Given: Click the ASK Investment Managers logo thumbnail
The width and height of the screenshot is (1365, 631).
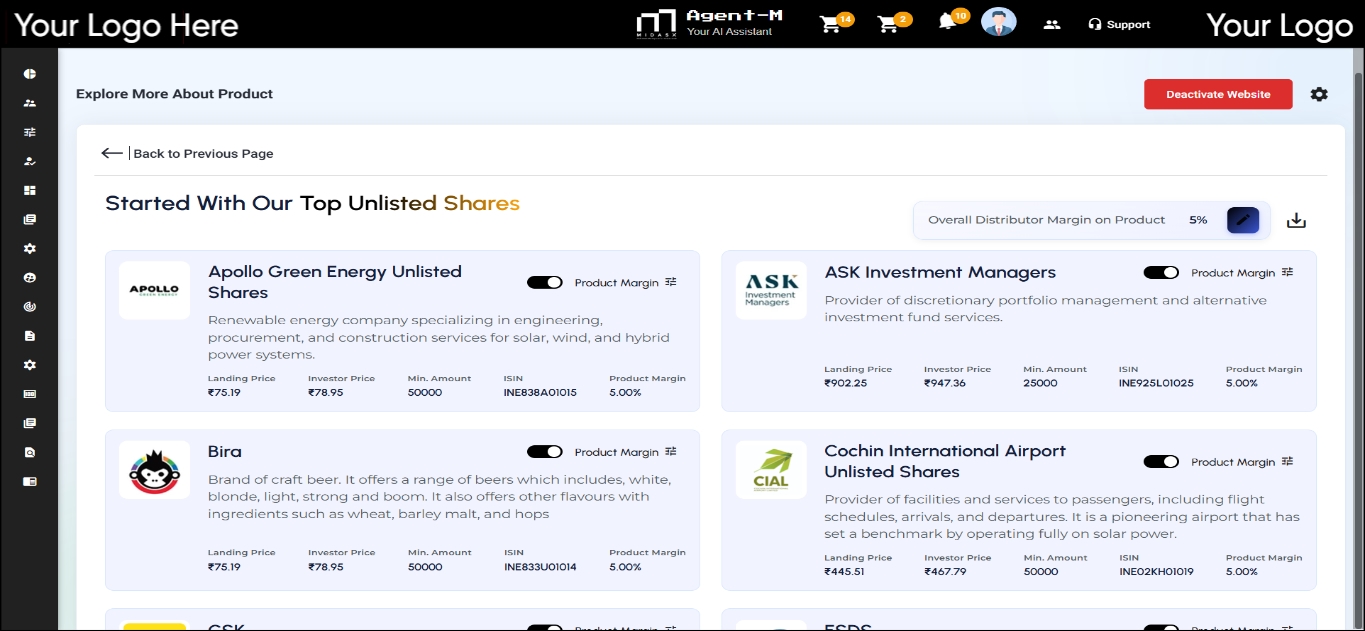Looking at the screenshot, I should [771, 290].
